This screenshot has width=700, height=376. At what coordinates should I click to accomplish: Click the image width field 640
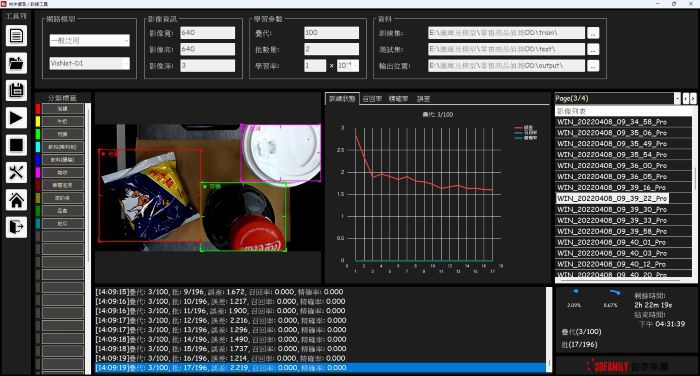pos(208,33)
